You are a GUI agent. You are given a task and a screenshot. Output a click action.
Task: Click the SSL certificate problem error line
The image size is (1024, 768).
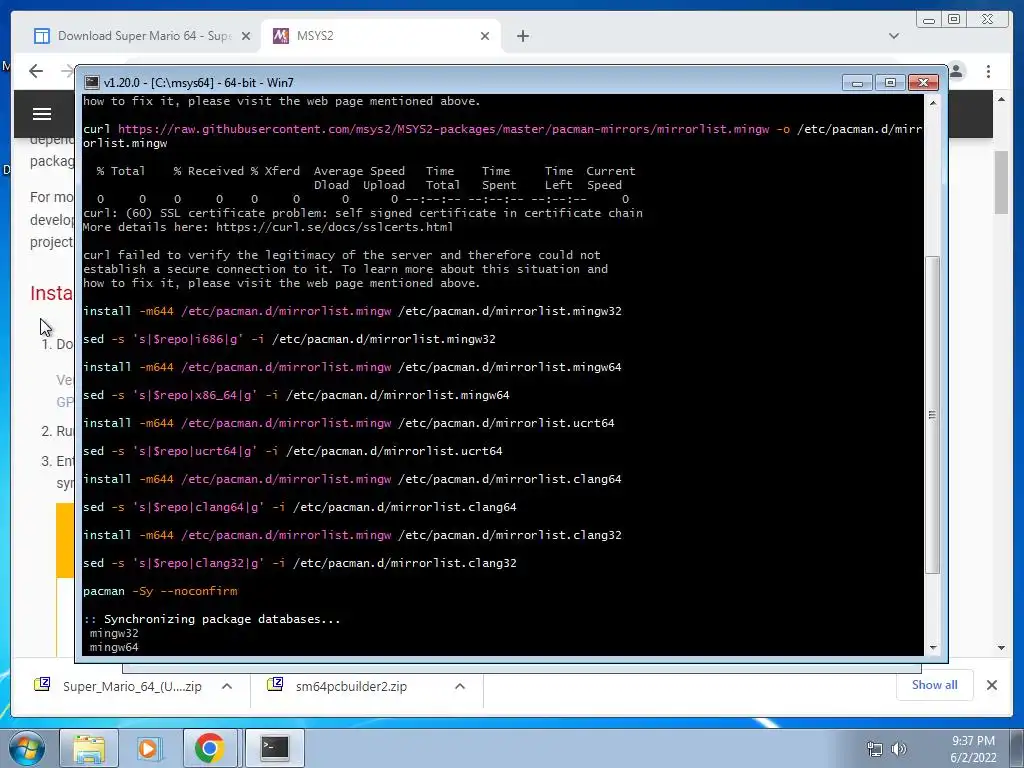(x=362, y=214)
